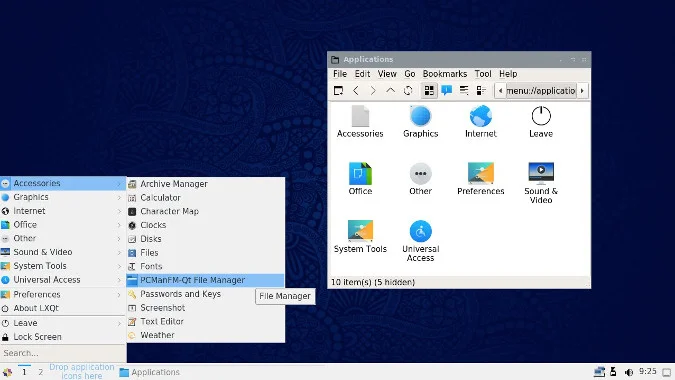Select Lock Screen in the menu
Viewport: 675px width, 380px height.
62,337
